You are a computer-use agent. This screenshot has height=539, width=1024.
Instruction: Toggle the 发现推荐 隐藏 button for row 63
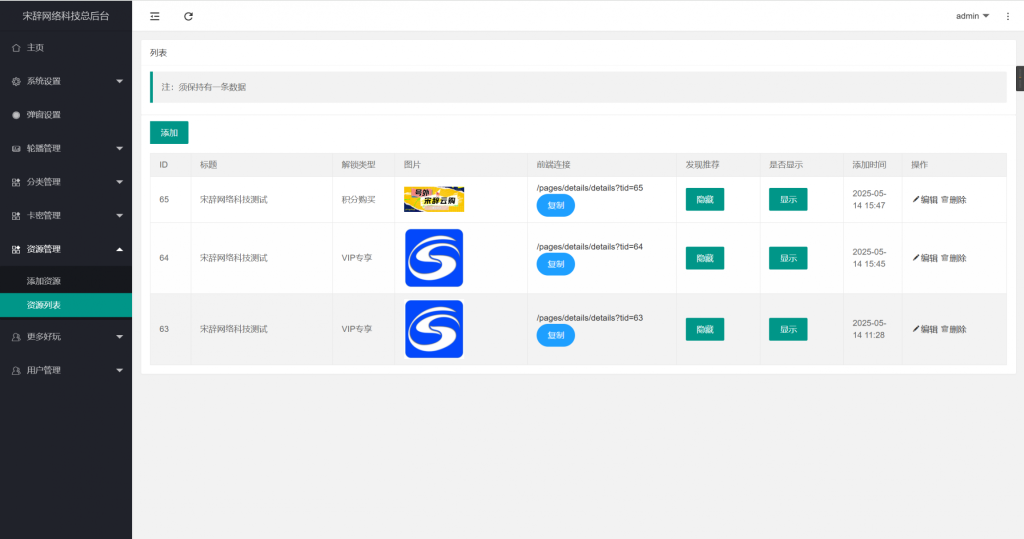click(704, 329)
